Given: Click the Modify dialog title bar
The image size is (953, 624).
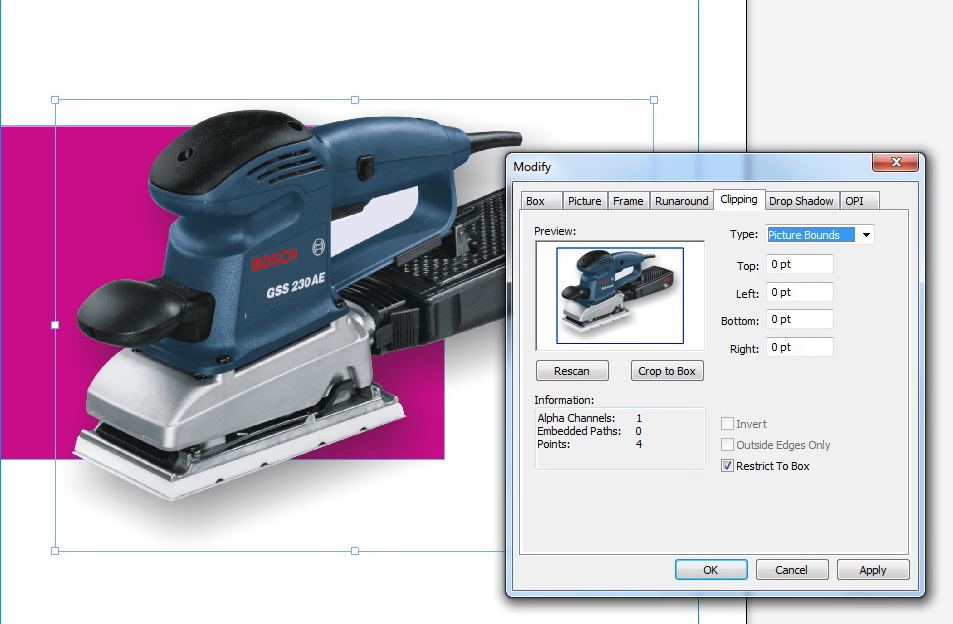Looking at the screenshot, I should [x=687, y=166].
